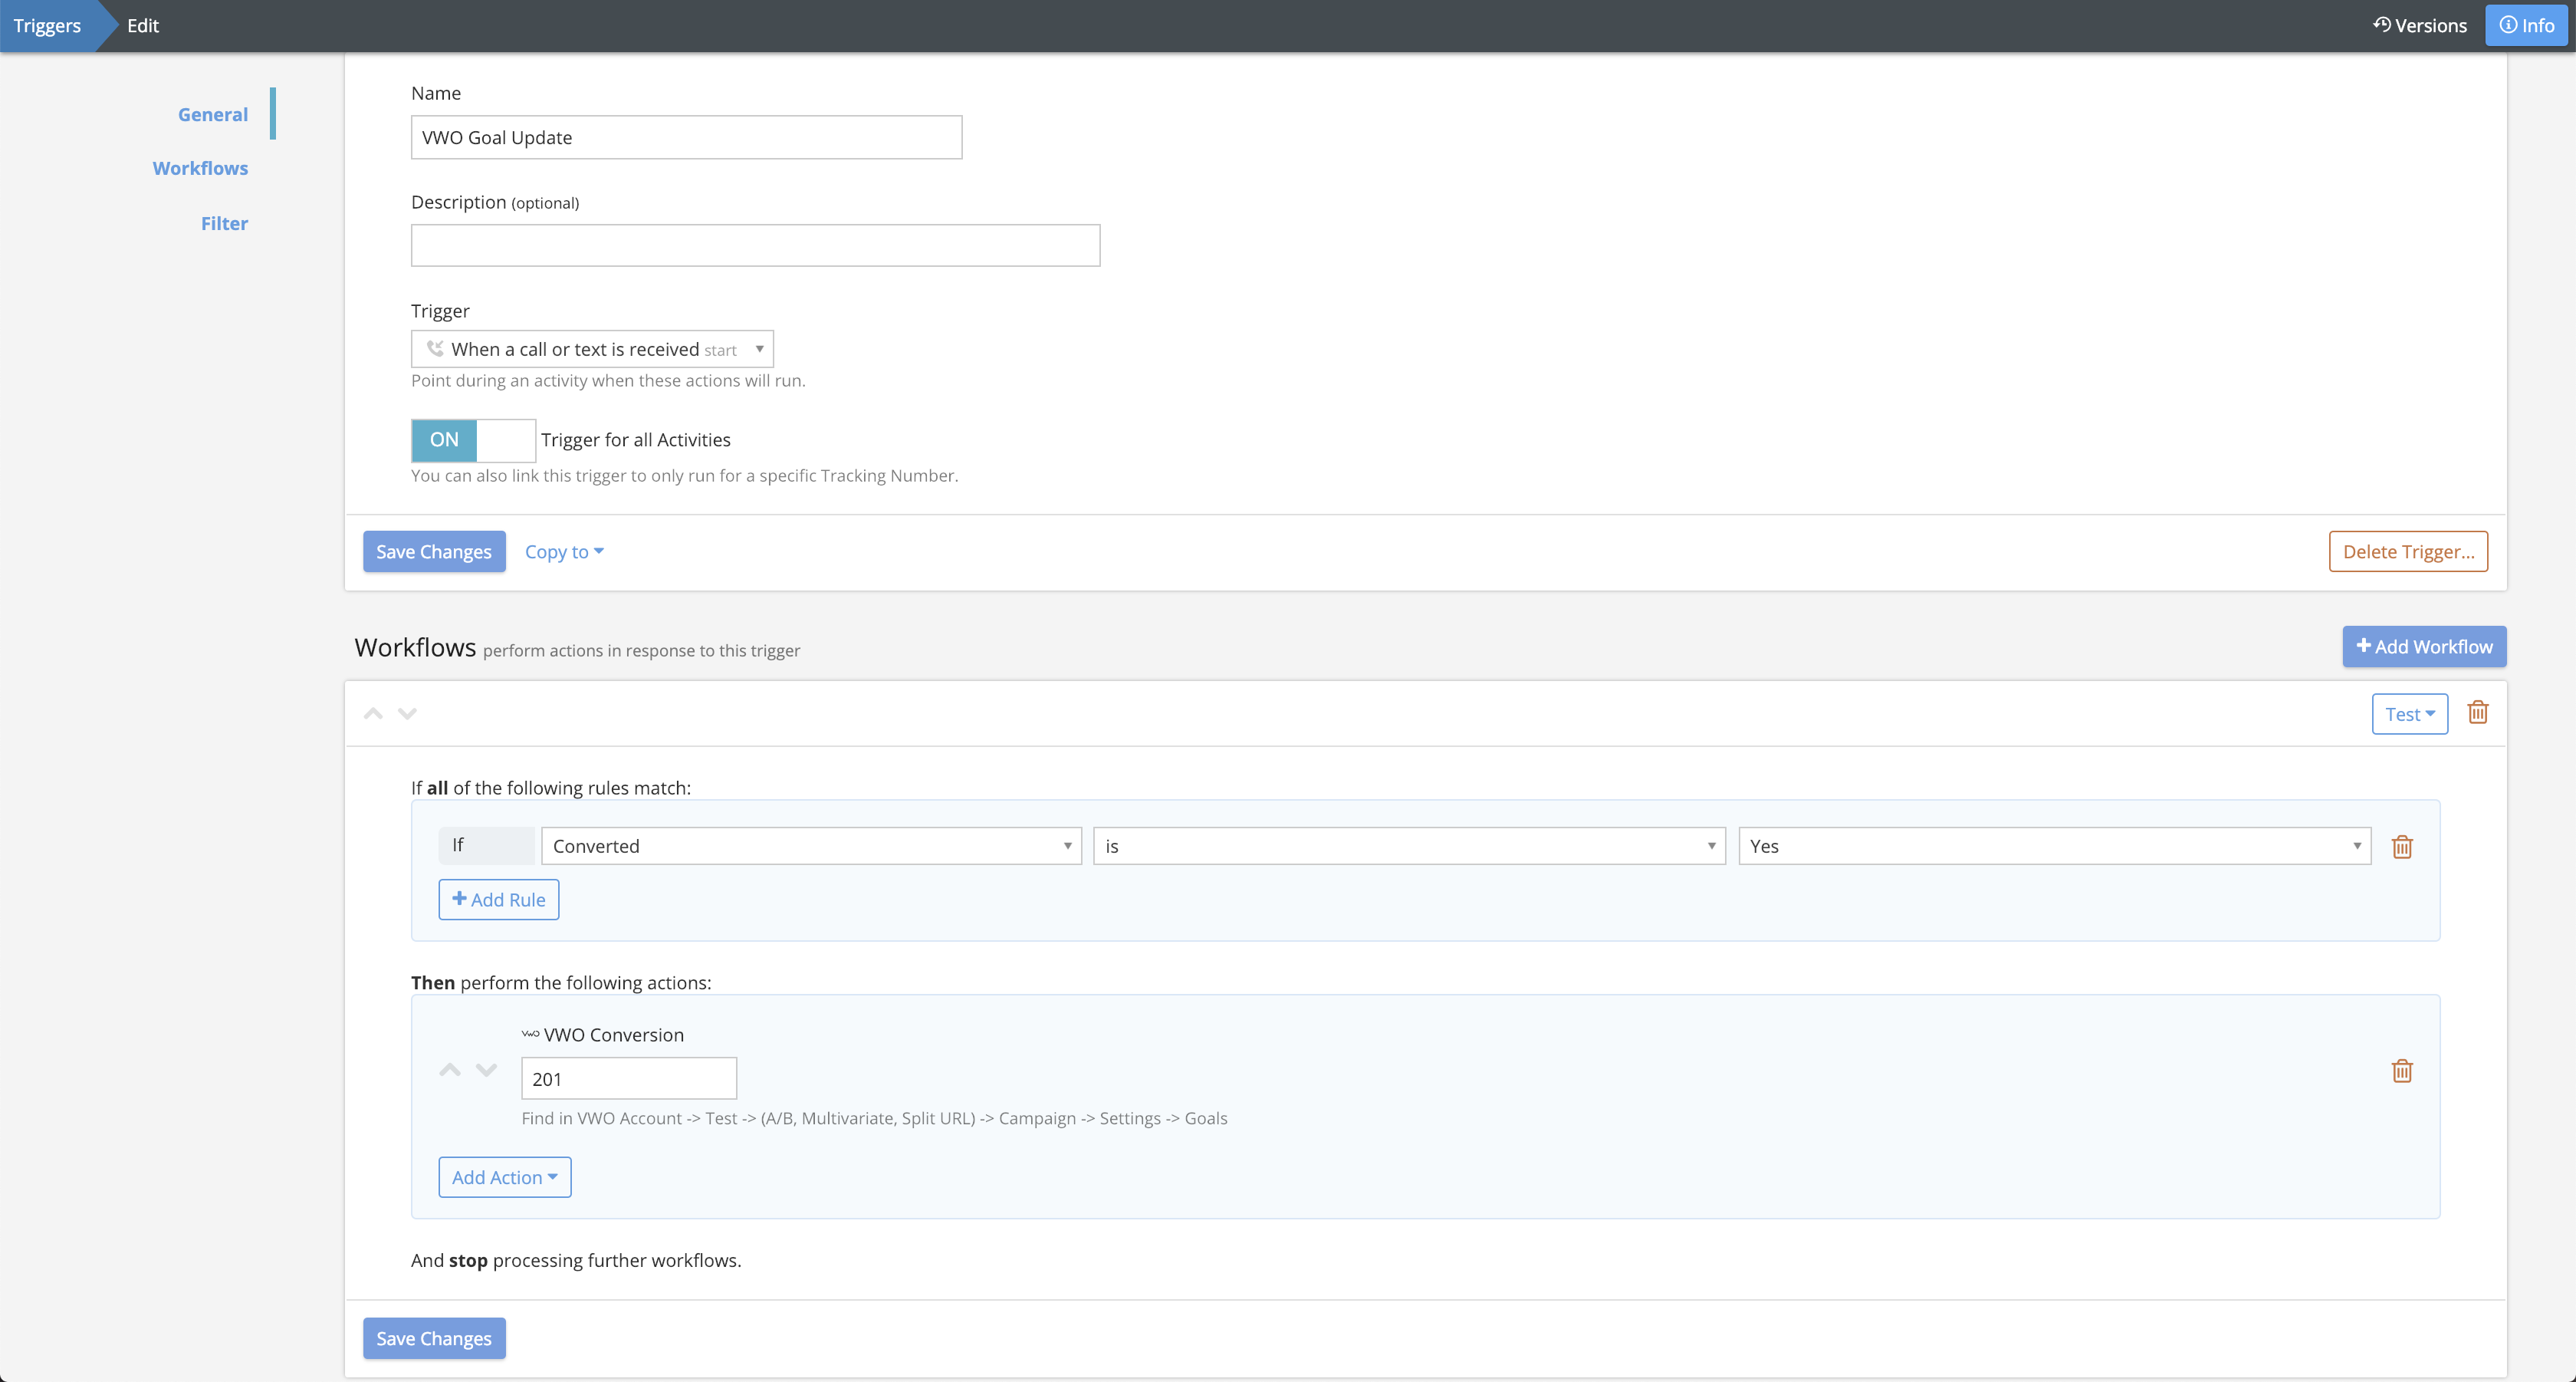
Task: Move the VWO Conversion action down
Action: [x=486, y=1070]
